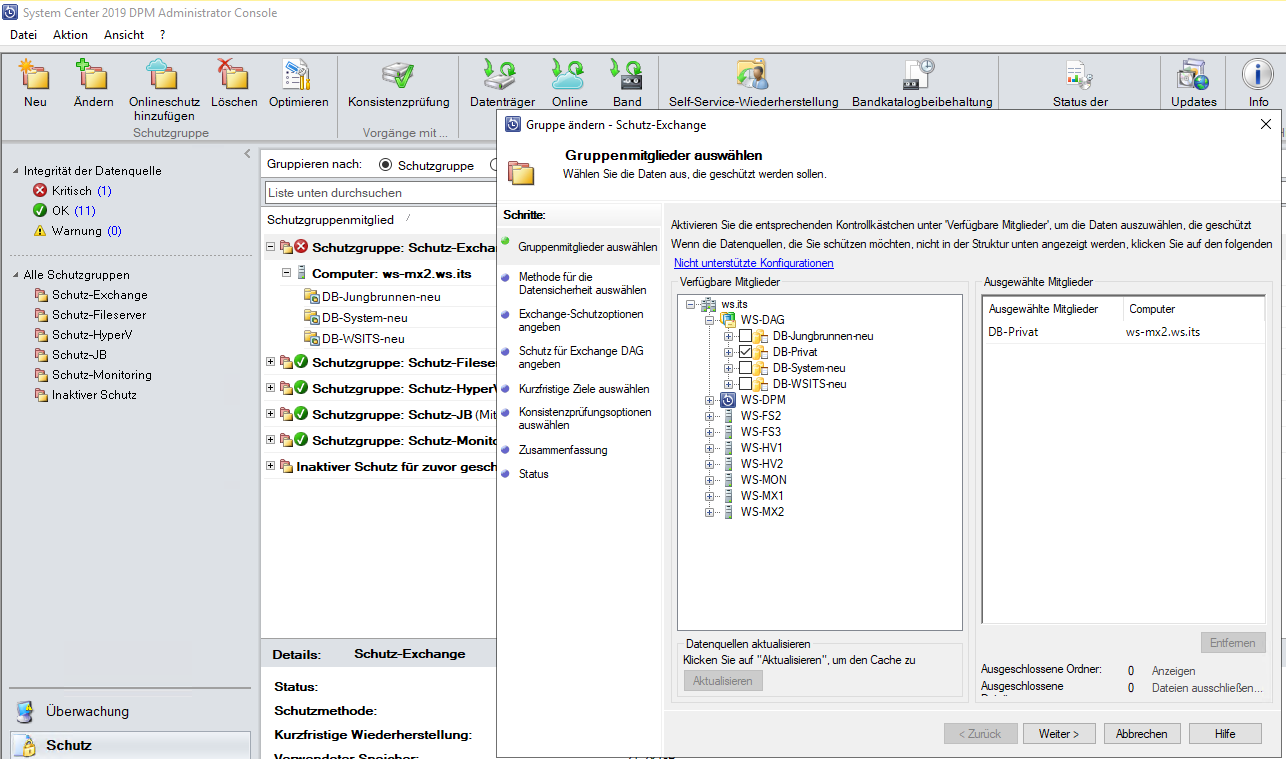Check the DB-System-neu checkbox

pyautogui.click(x=745, y=368)
